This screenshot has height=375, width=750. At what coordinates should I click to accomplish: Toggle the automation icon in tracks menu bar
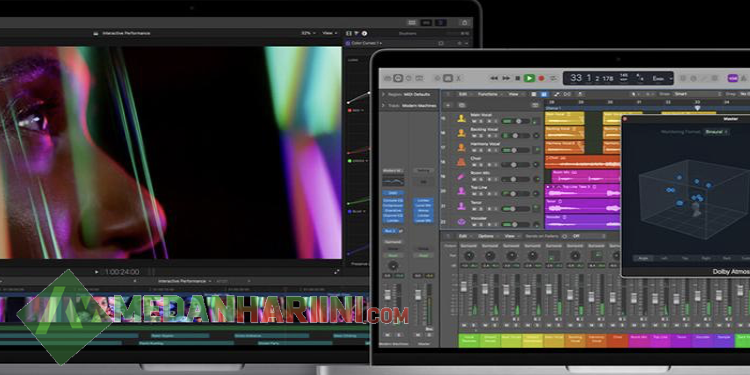coord(557,94)
